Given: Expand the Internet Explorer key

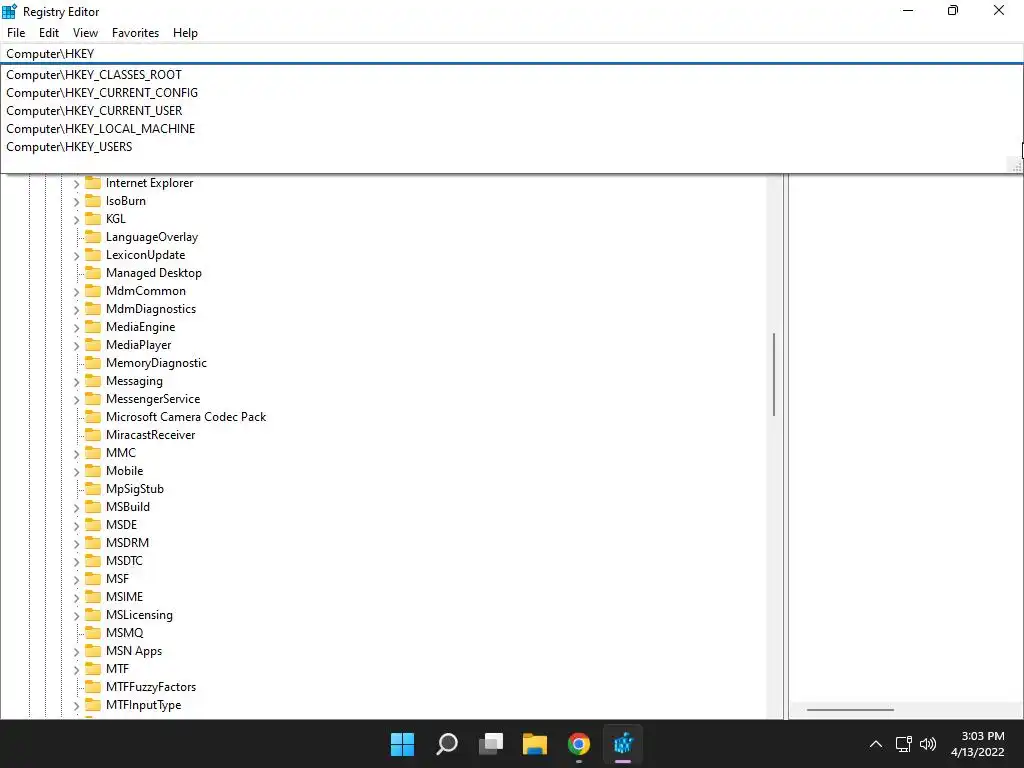Looking at the screenshot, I should (x=76, y=184).
